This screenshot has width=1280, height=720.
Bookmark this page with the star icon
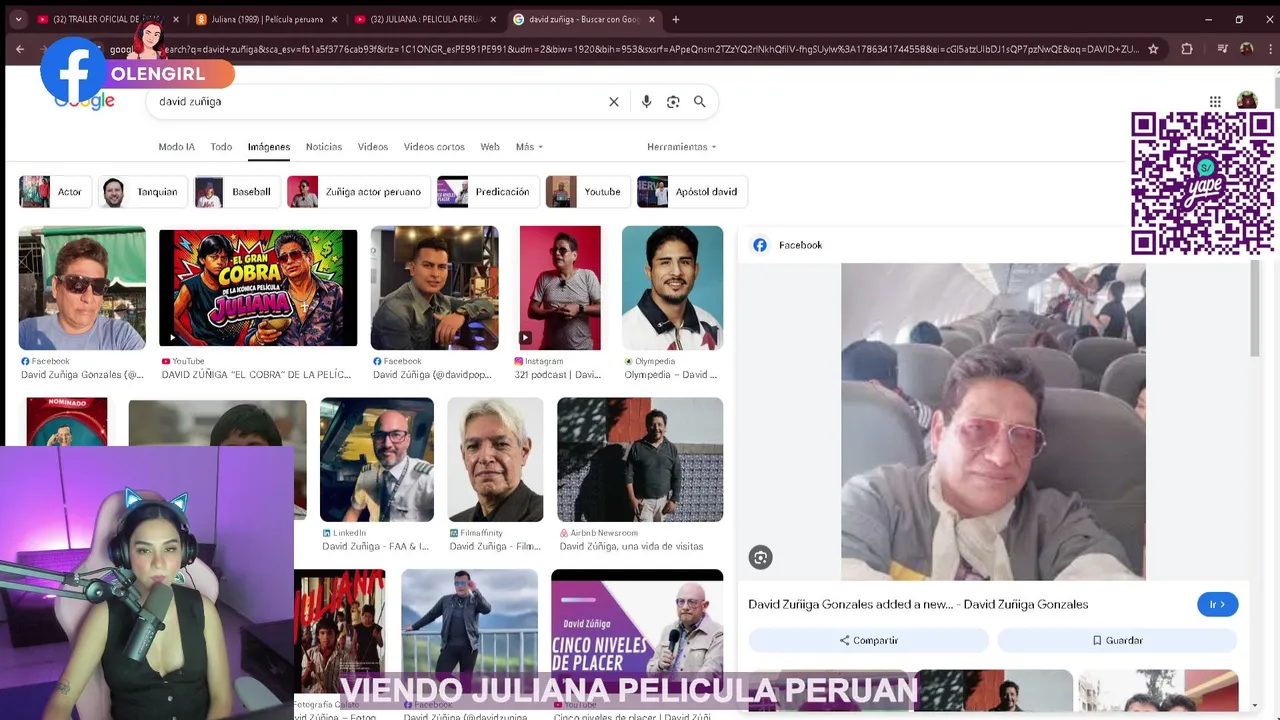pyautogui.click(x=1153, y=49)
